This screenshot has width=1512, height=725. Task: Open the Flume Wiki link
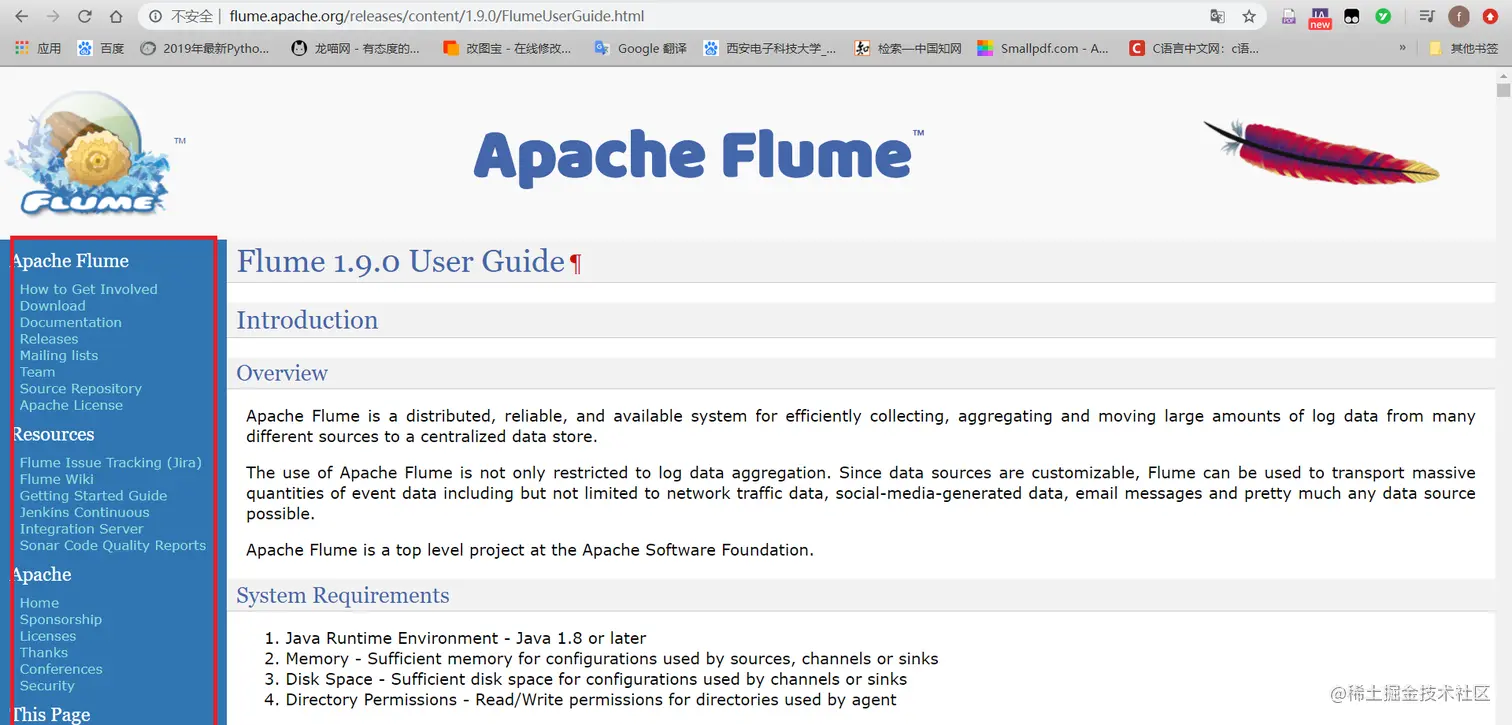pos(57,479)
